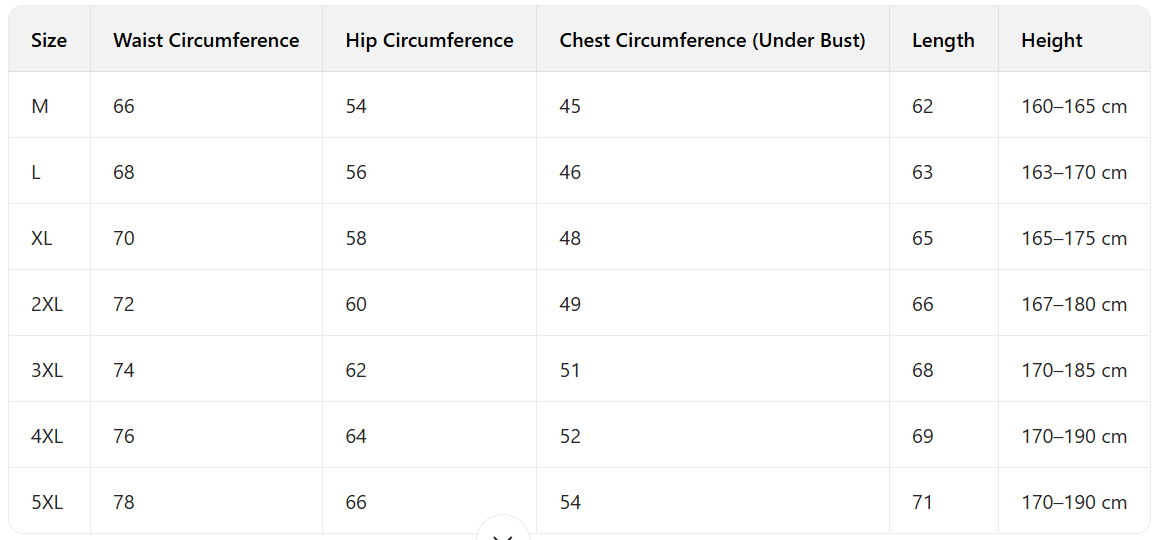Select the Waist Circumference column header
The image size is (1160, 540).
[x=206, y=41]
